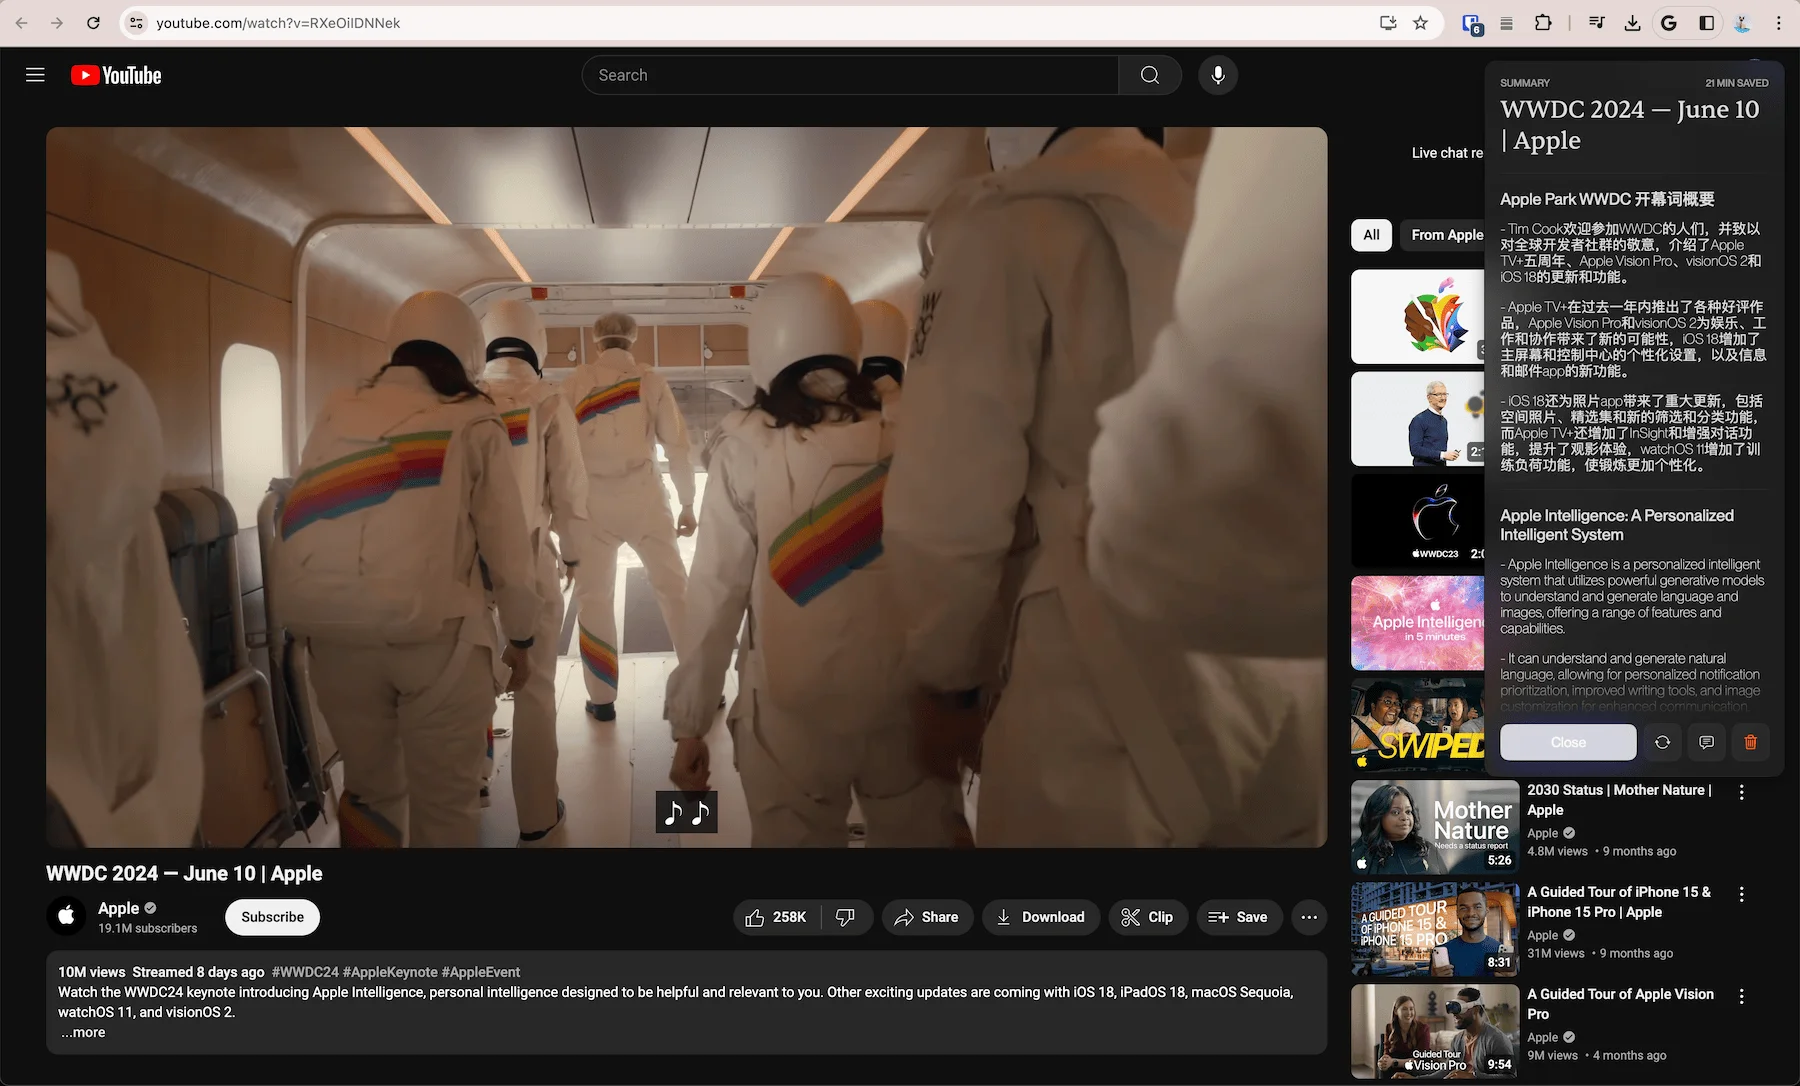The image size is (1800, 1086).
Task: Delete the summary with the trash icon
Action: pos(1750,742)
